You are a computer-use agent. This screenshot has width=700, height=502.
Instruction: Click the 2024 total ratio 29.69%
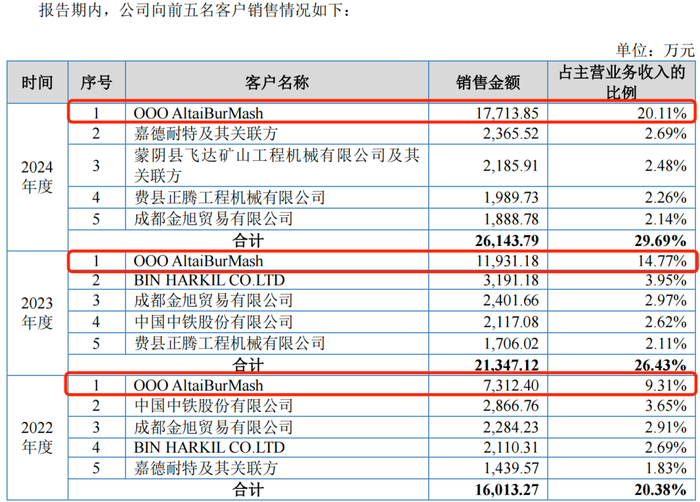tap(661, 241)
